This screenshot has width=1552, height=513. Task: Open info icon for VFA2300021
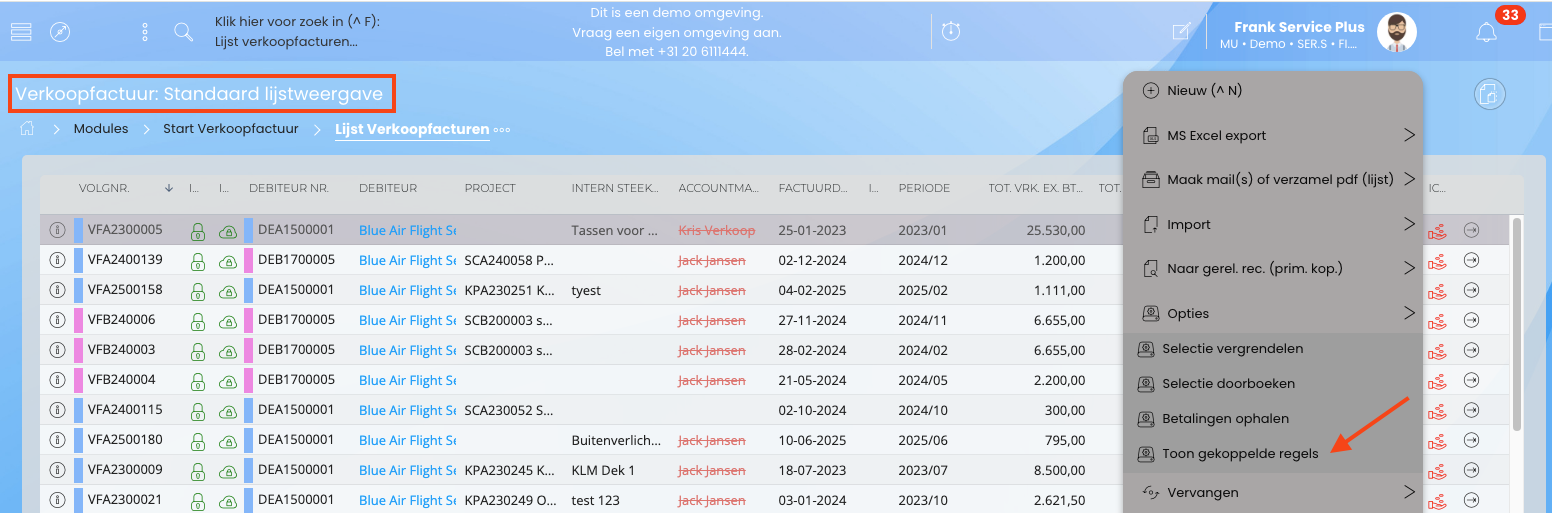pyautogui.click(x=57, y=500)
